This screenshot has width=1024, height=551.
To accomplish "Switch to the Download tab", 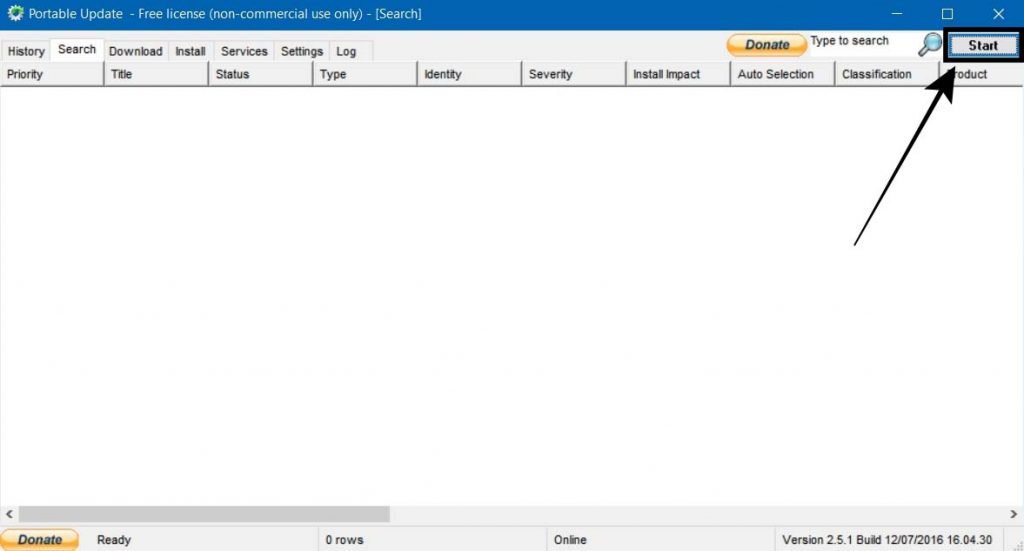I will (x=135, y=51).
